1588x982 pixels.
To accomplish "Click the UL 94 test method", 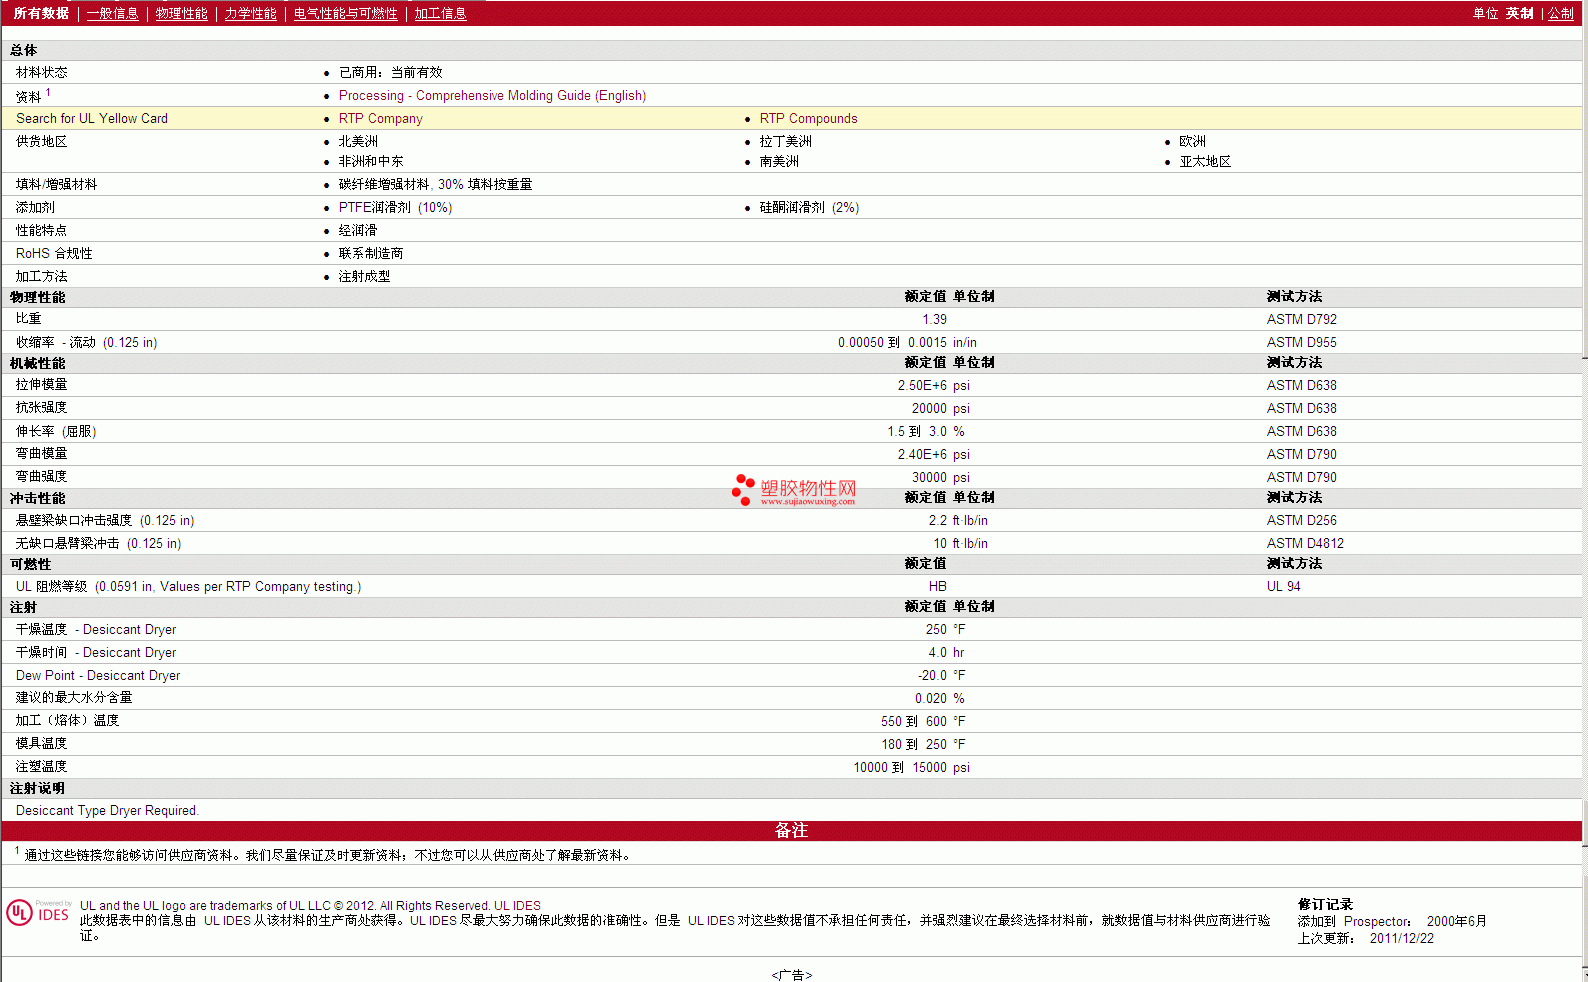I will point(1283,586).
